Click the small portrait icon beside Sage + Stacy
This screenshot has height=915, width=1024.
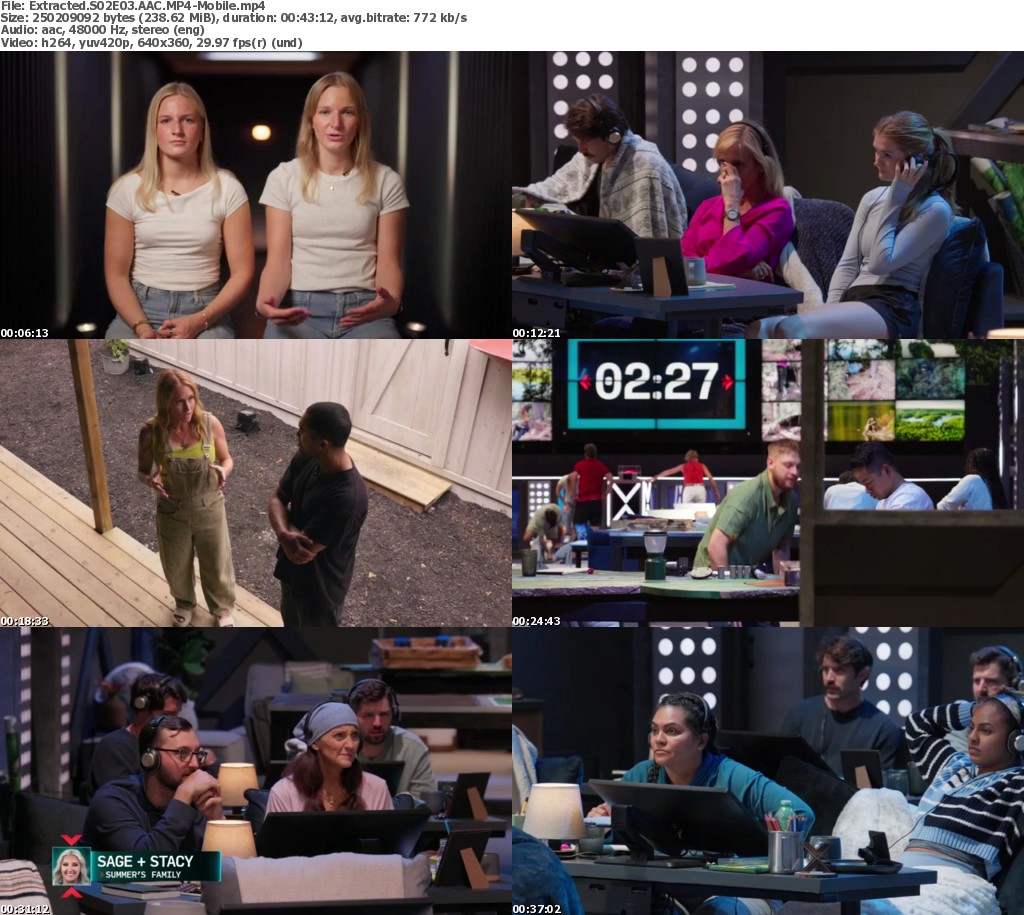point(71,866)
